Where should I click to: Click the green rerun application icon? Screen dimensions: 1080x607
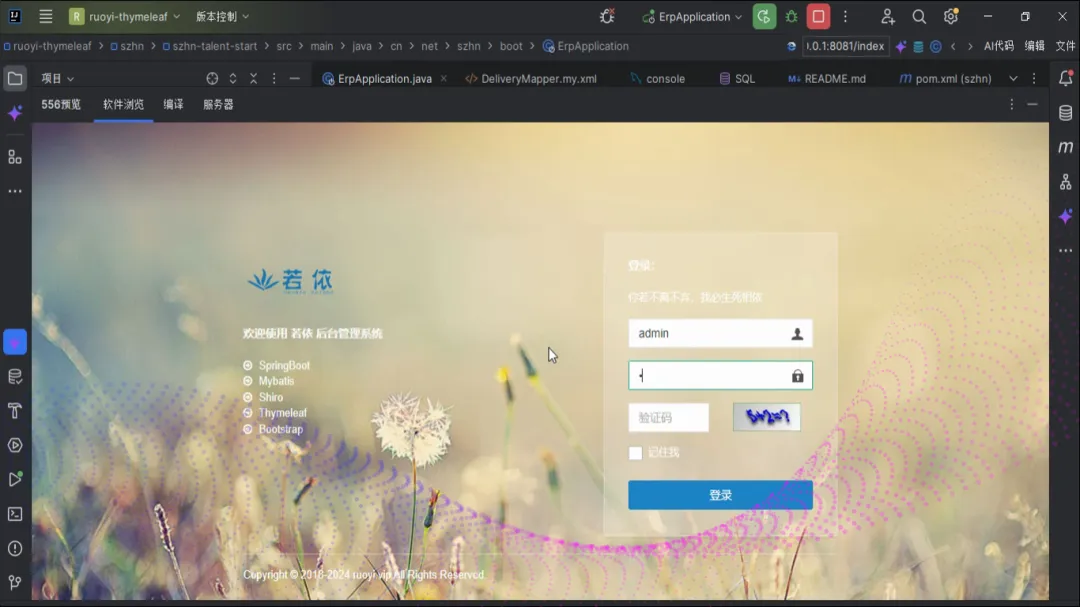click(x=764, y=17)
